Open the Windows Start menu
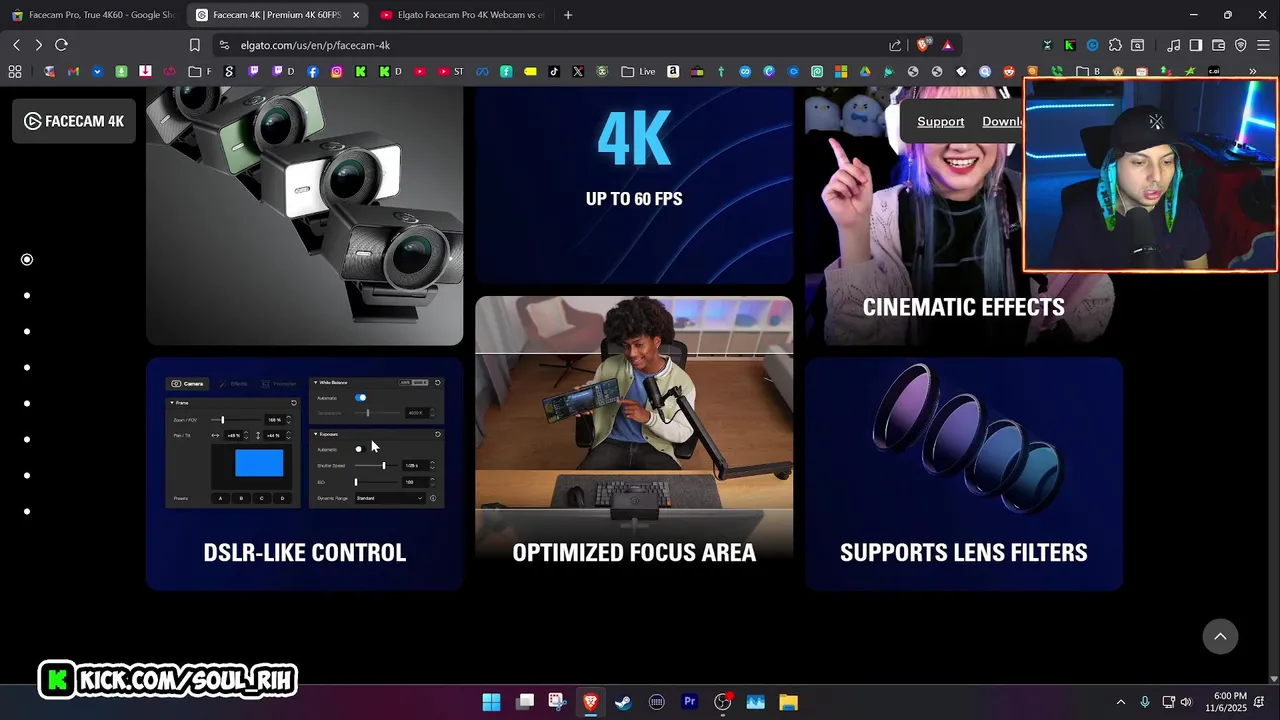1280x720 pixels. [x=491, y=702]
